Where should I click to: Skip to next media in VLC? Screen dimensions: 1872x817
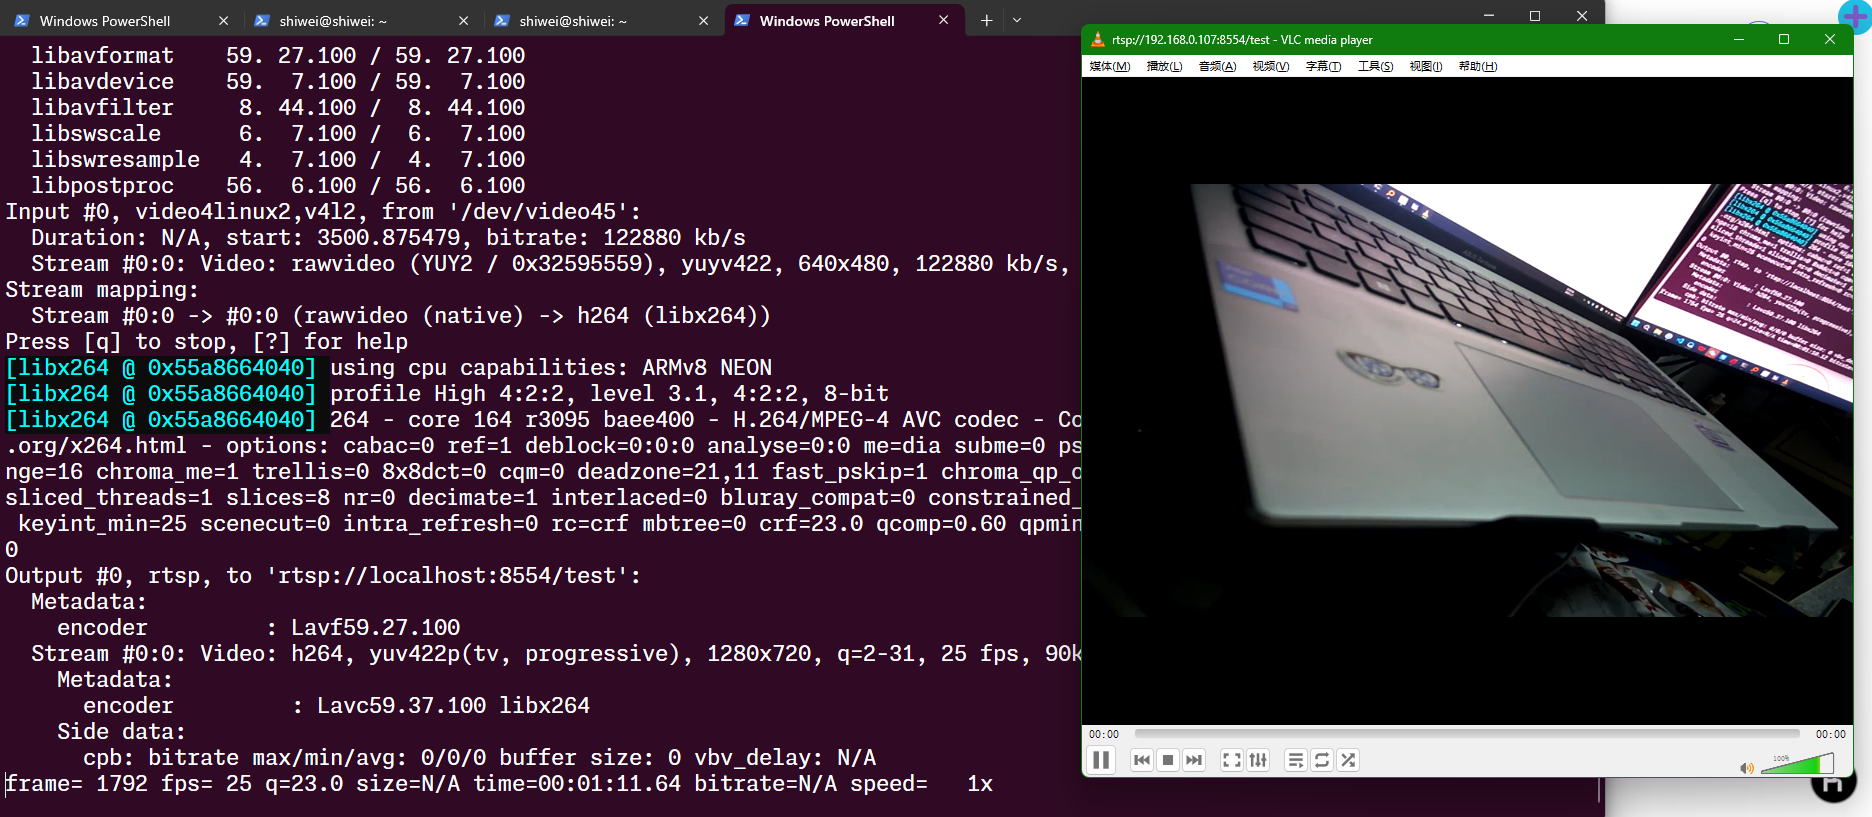tap(1194, 760)
